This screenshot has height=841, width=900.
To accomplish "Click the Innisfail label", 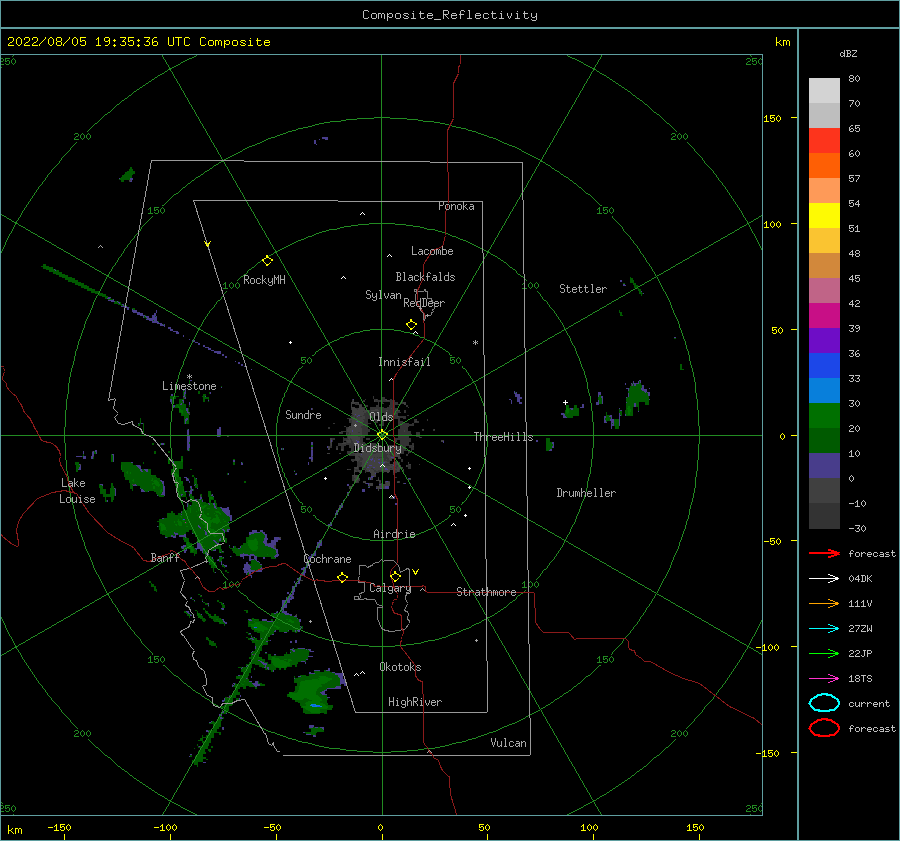I will (404, 362).
